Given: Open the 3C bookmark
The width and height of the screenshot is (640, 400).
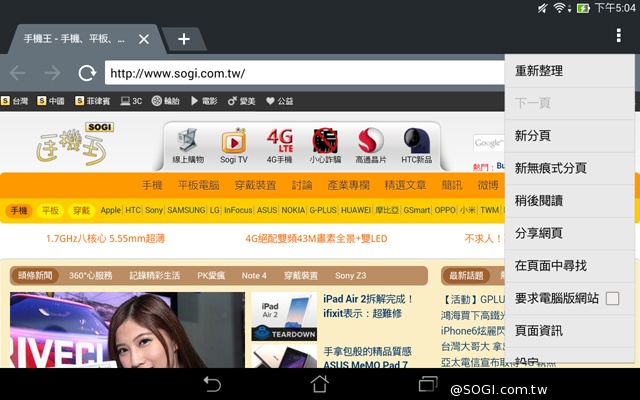Looking at the screenshot, I should [131, 101].
